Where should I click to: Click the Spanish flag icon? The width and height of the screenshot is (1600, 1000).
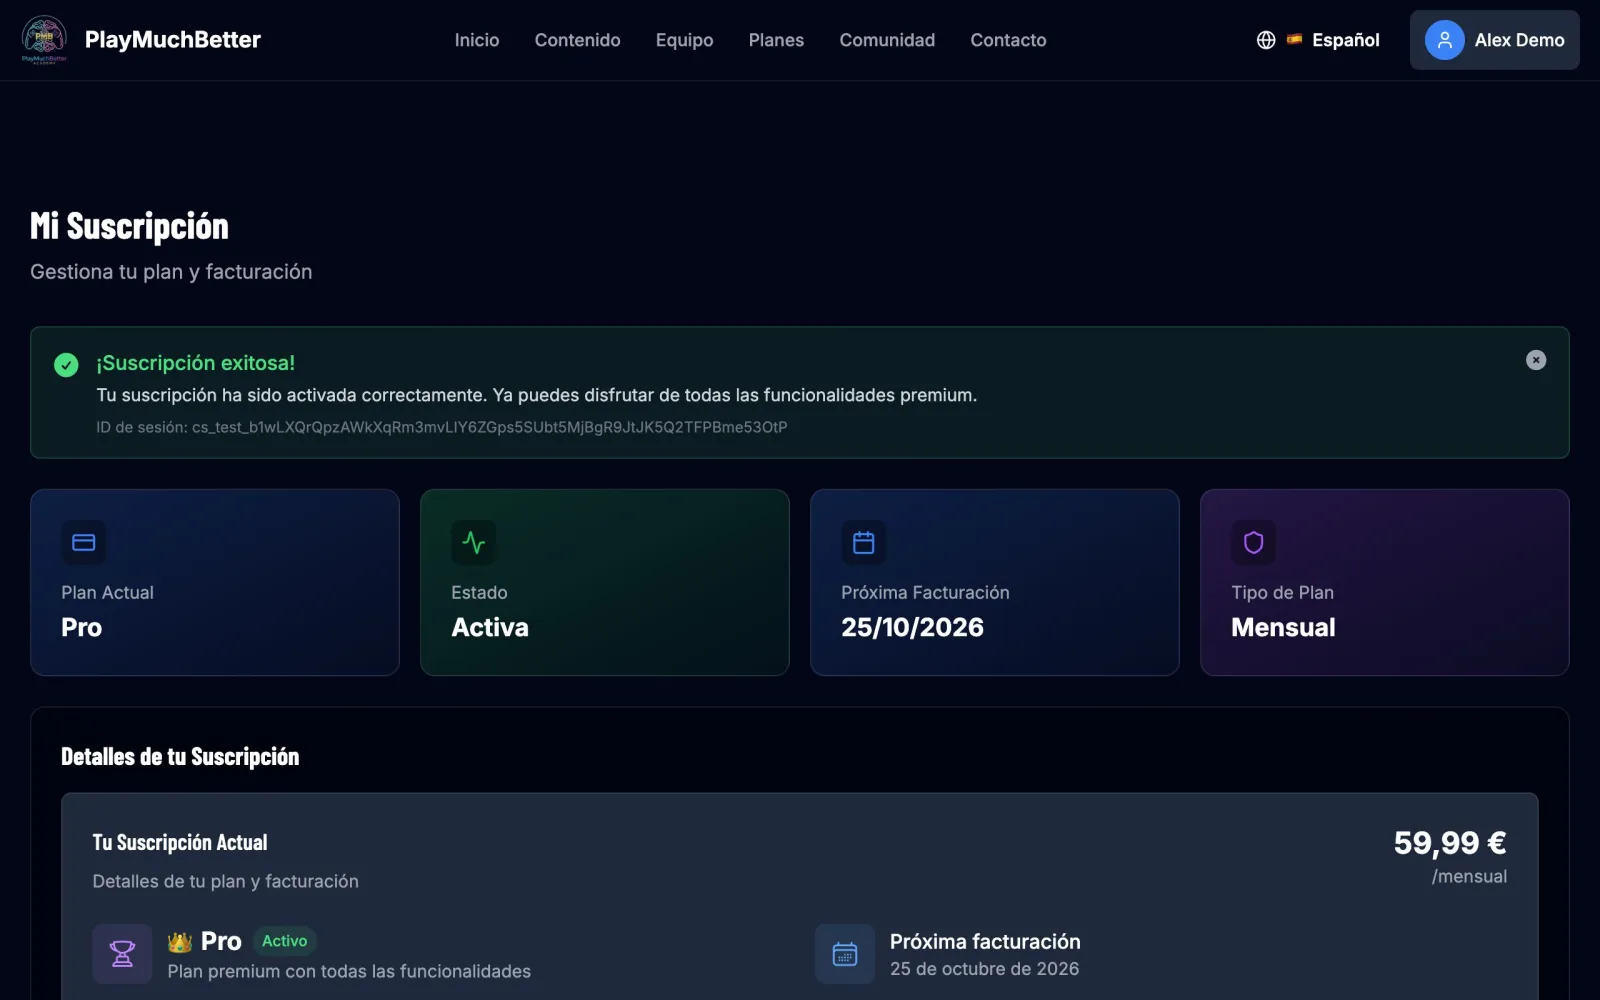pyautogui.click(x=1294, y=40)
